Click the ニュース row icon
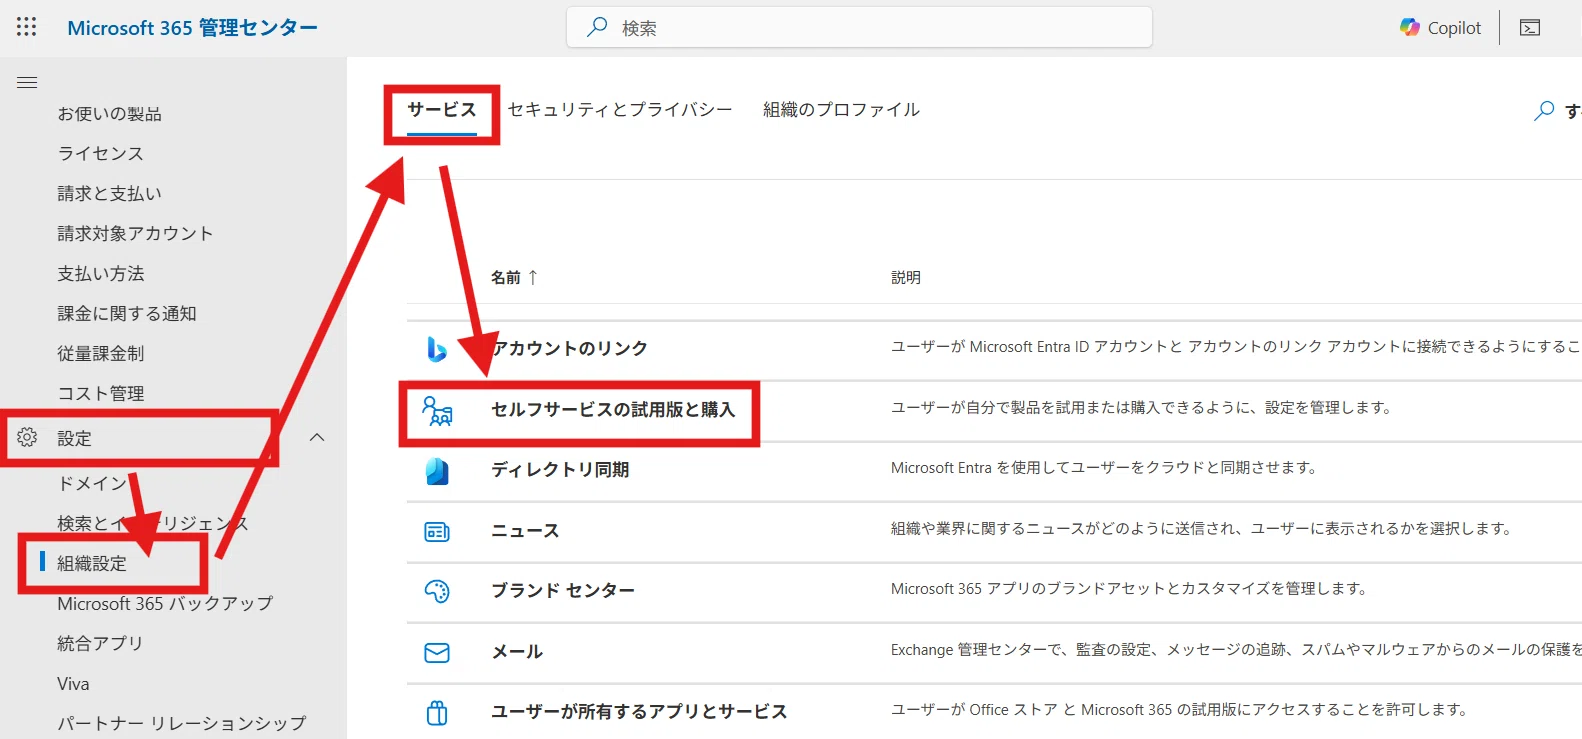 pyautogui.click(x=437, y=531)
